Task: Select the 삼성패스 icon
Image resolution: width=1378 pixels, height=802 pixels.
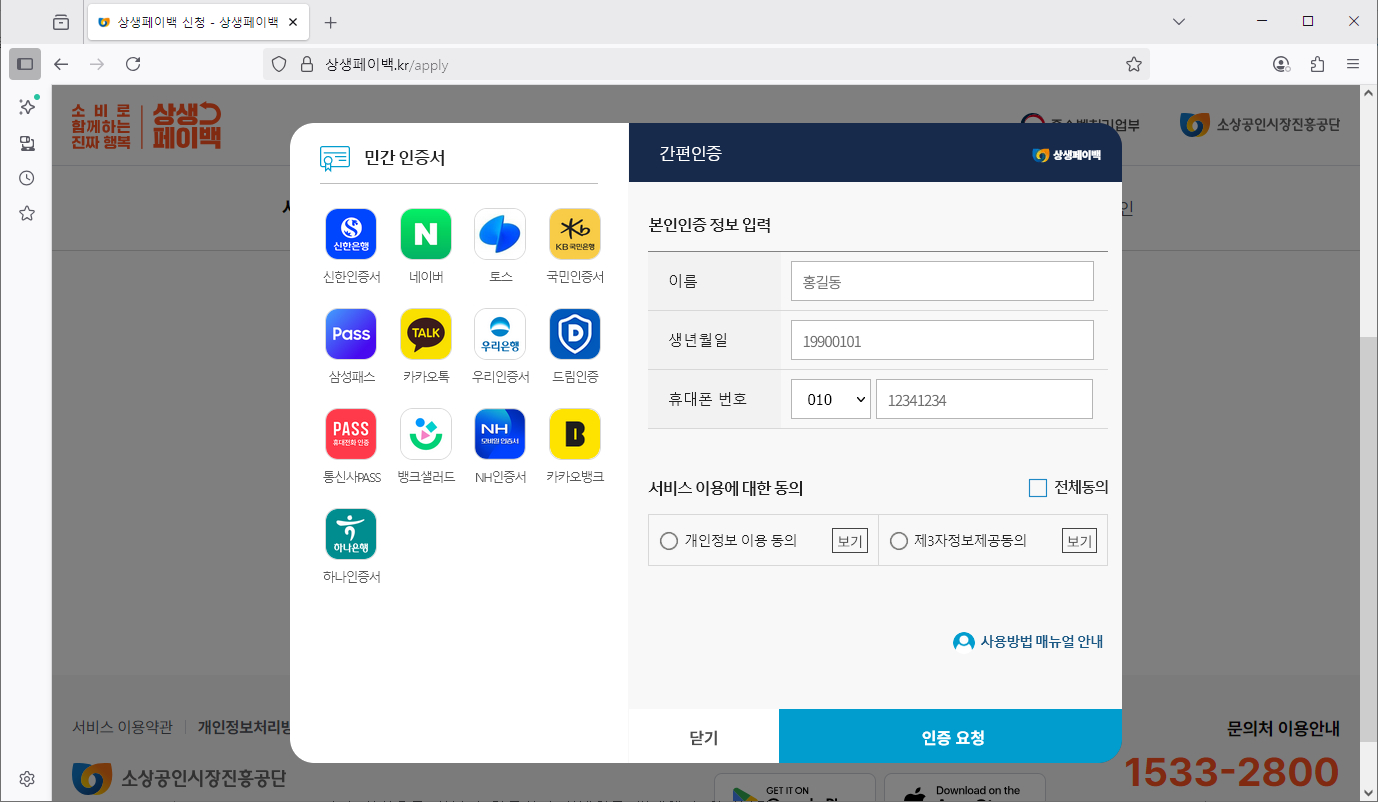Action: pos(351,334)
